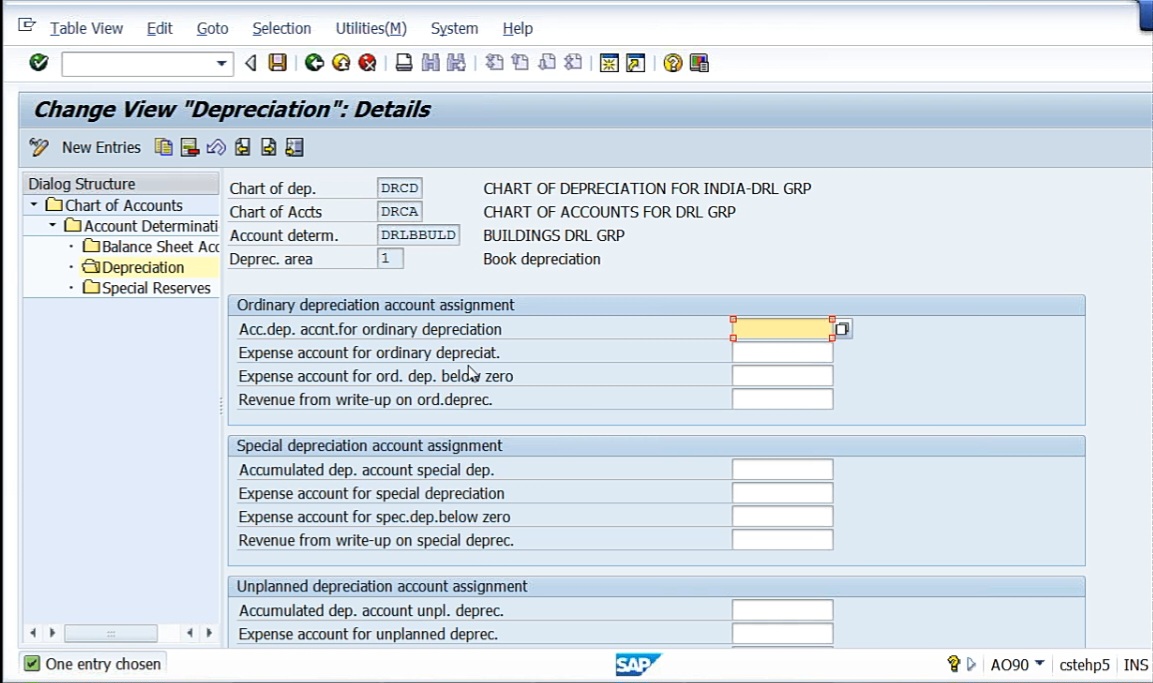Open the Help menu
The width and height of the screenshot is (1153, 683).
click(x=518, y=29)
